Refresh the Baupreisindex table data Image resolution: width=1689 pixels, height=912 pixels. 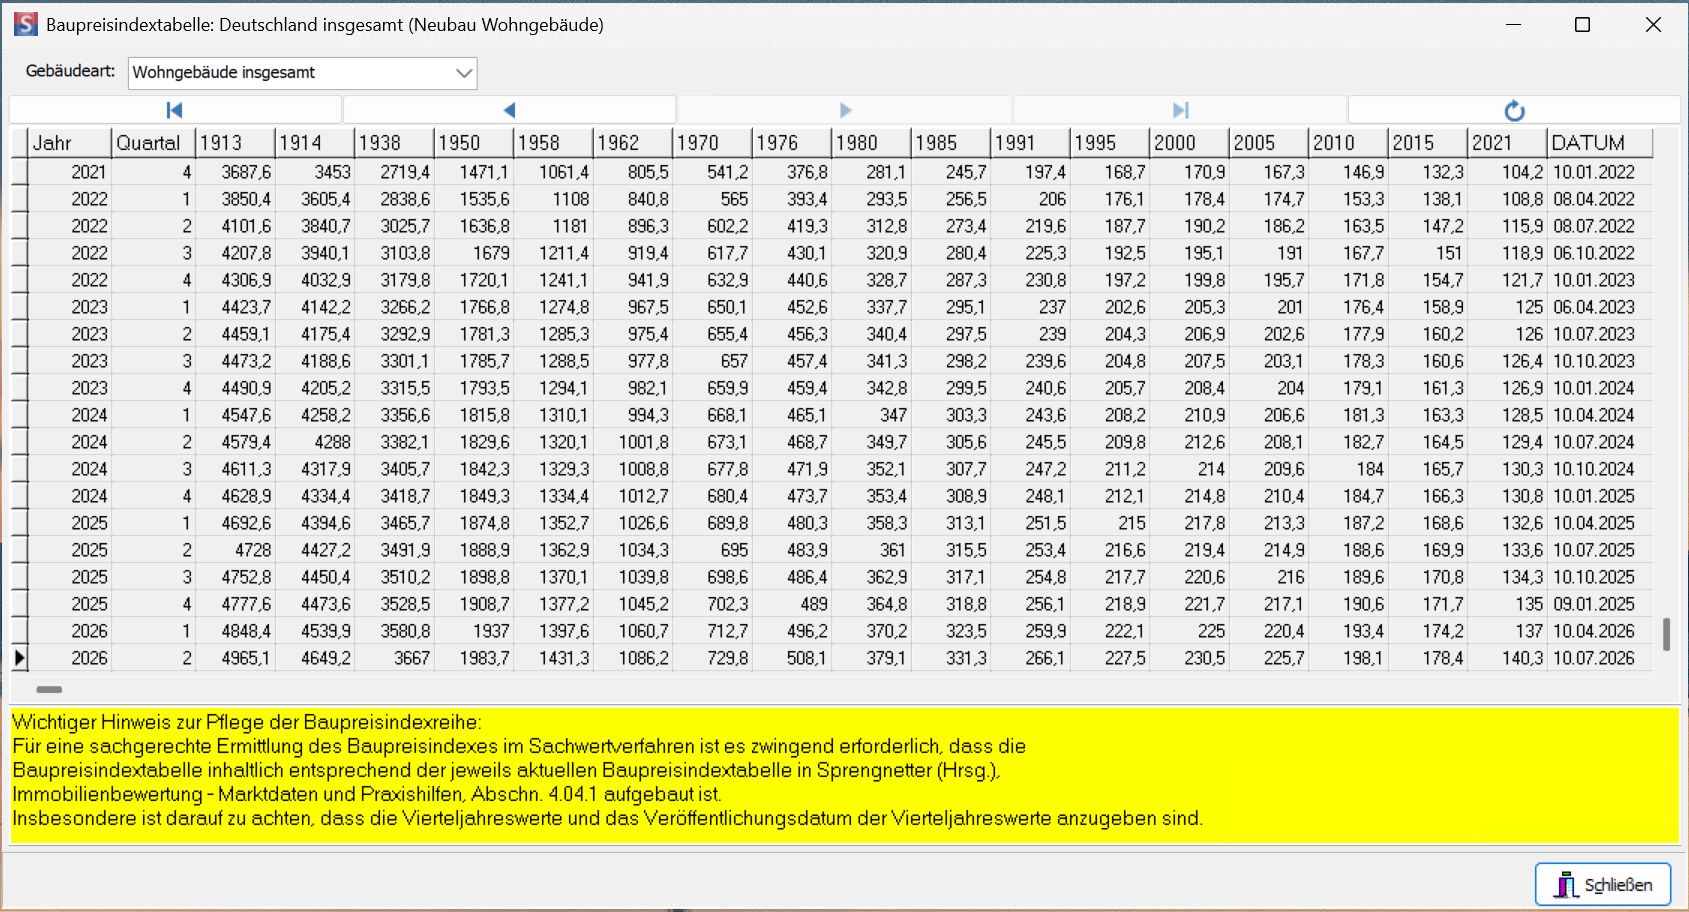[1514, 110]
